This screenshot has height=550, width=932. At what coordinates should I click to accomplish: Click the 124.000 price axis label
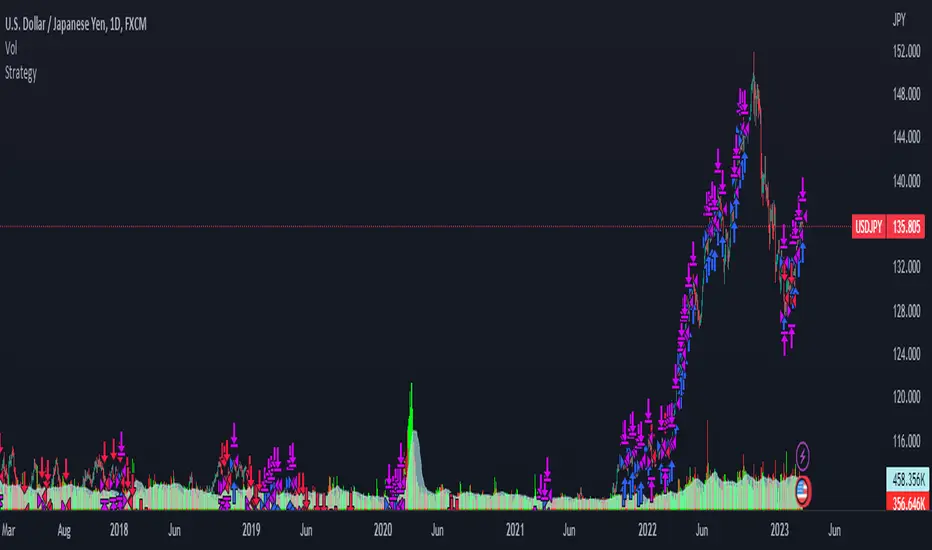tap(906, 354)
